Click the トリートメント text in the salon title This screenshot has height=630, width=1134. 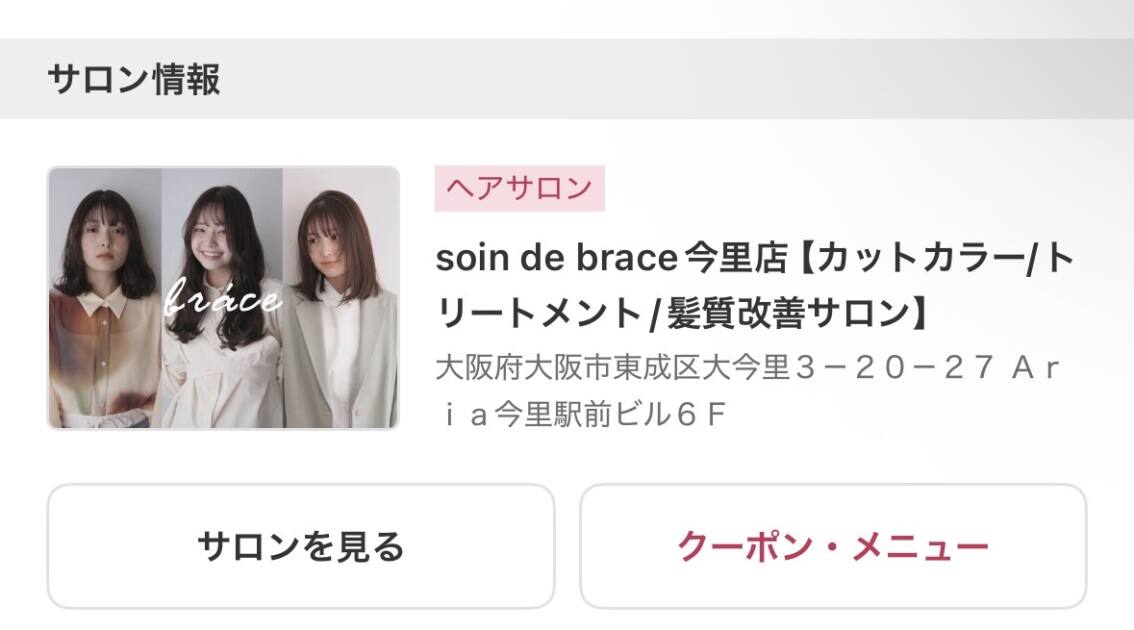540,313
